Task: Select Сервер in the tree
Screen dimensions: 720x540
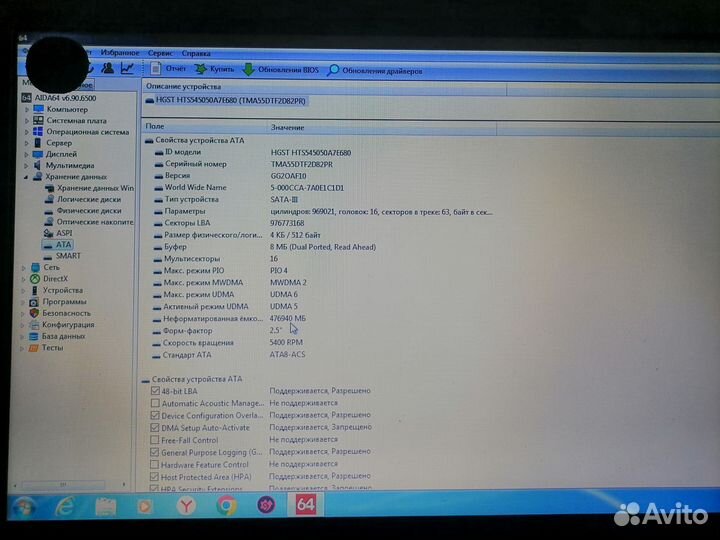Action: (52, 143)
